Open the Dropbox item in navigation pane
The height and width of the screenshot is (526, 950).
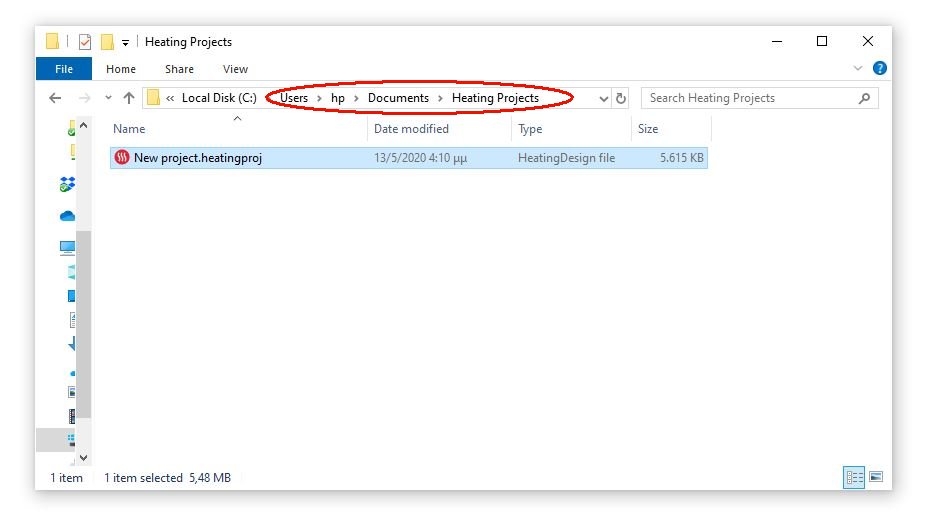pos(68,185)
